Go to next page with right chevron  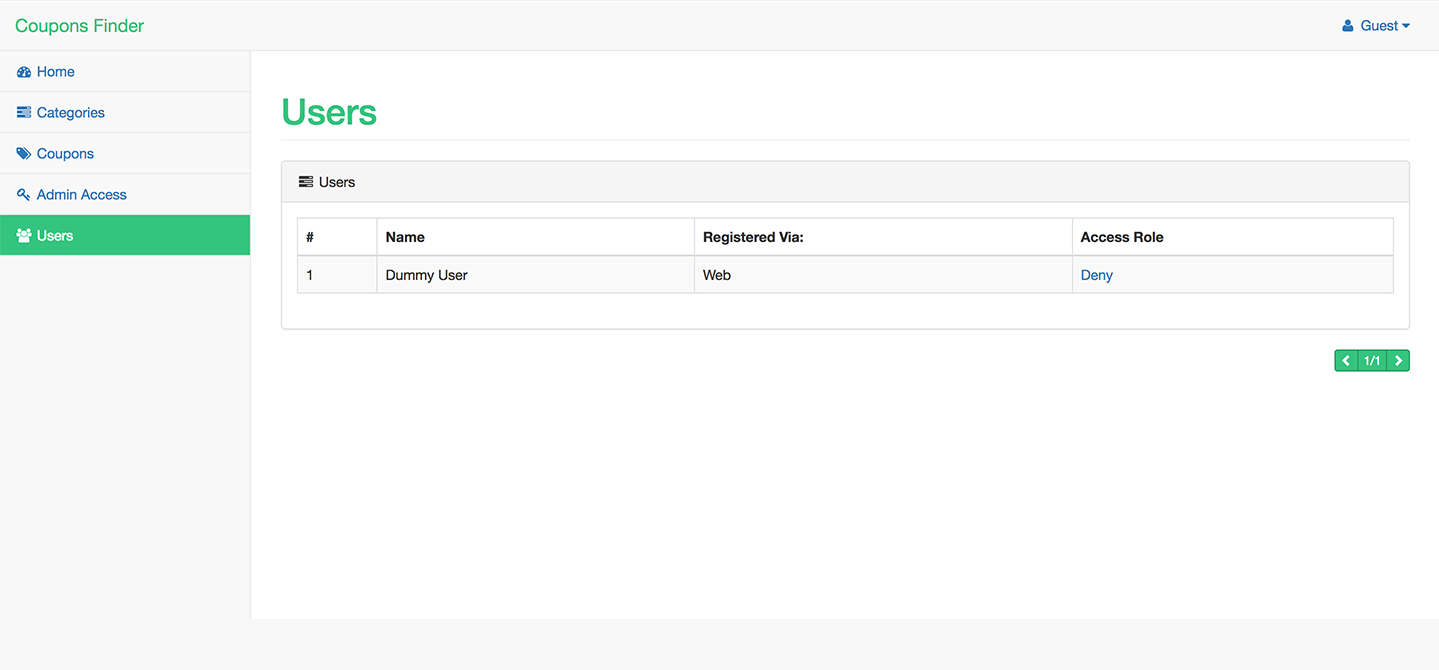click(x=1398, y=361)
